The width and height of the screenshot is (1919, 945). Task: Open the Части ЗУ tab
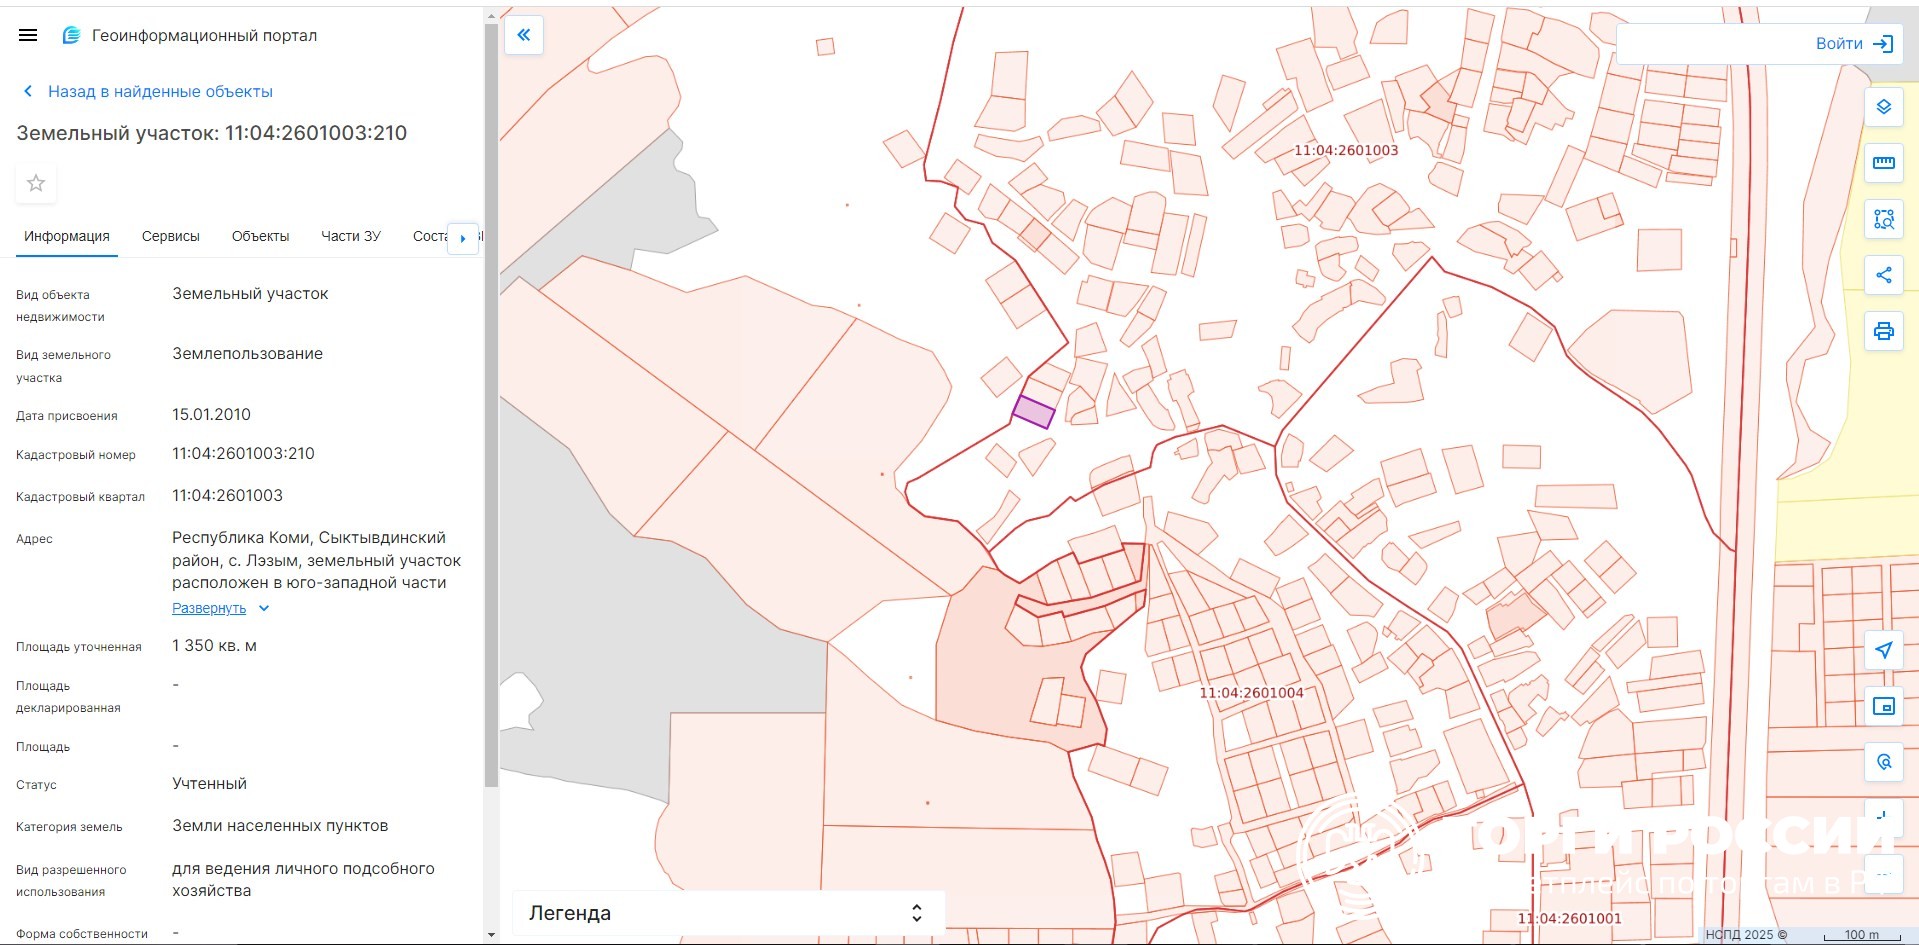tap(350, 236)
